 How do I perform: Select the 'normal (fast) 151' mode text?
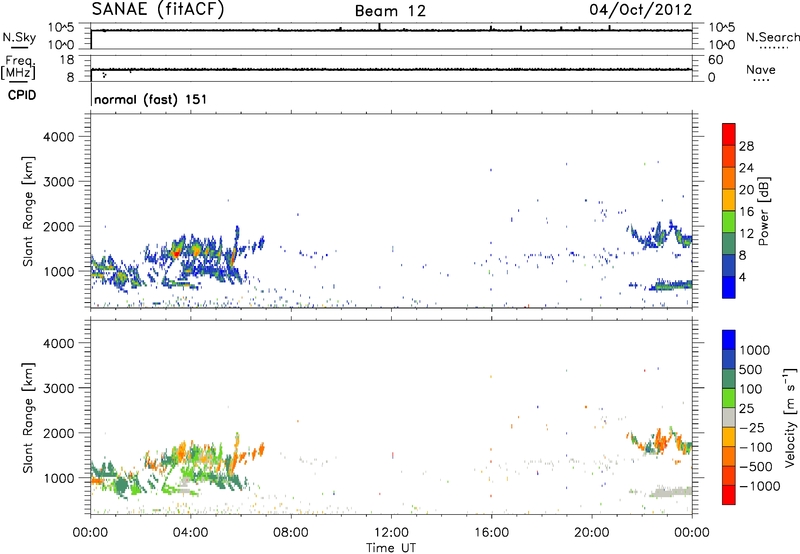[151, 99]
